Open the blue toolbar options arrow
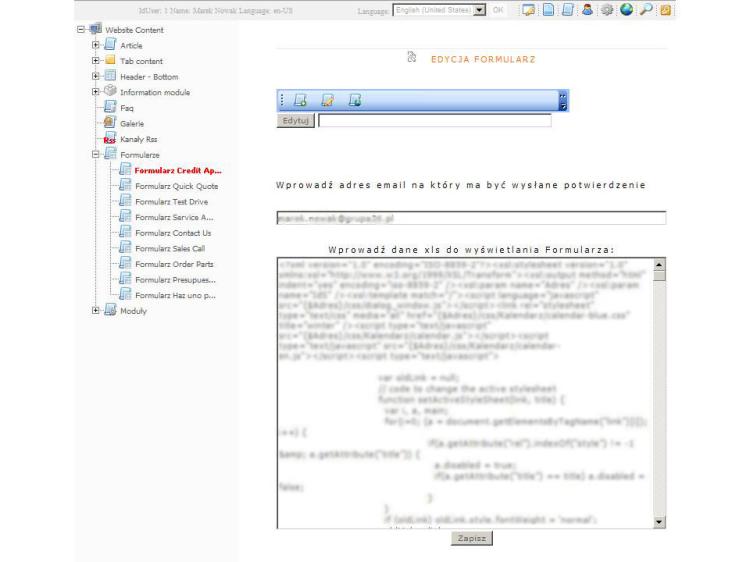Viewport: 750px width, 562px height. 563,101
